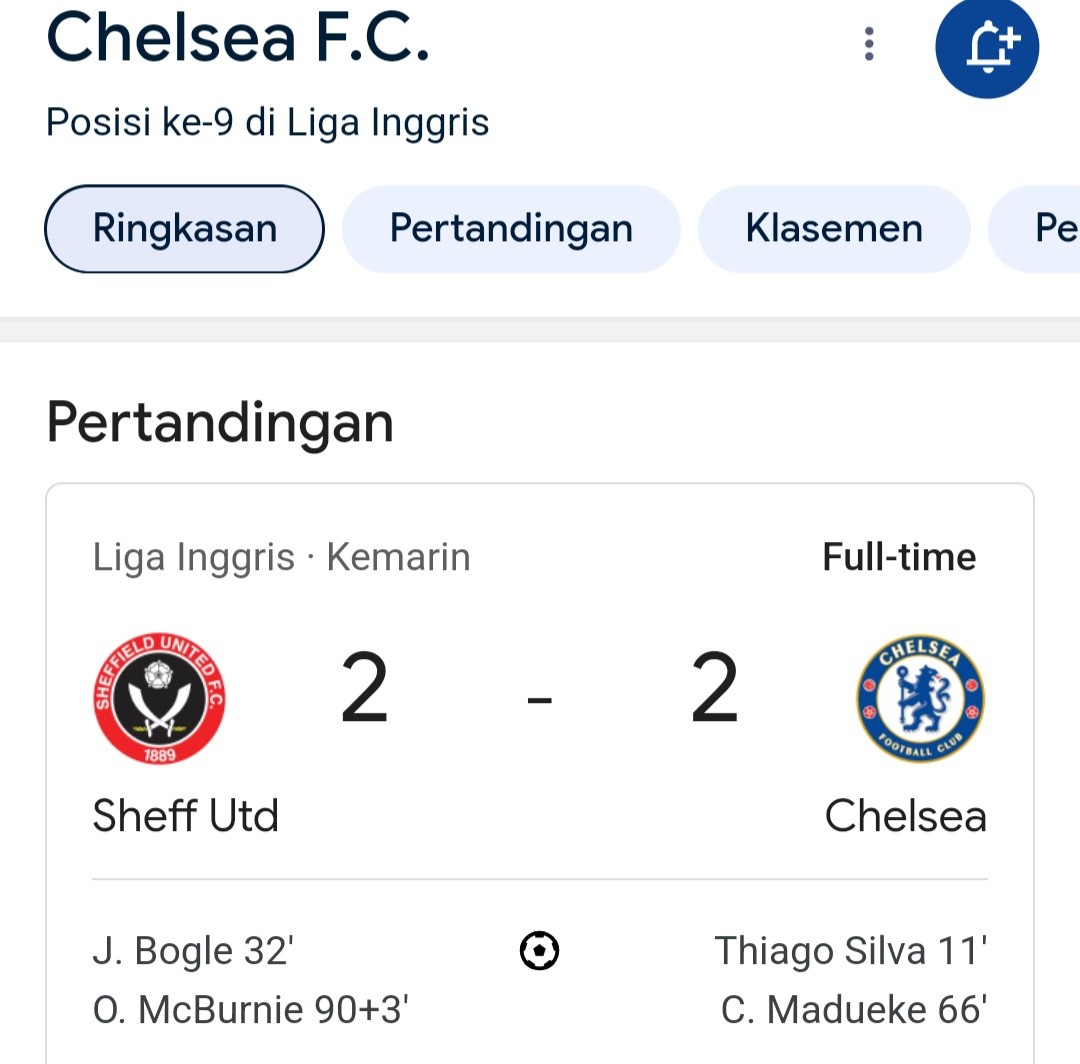The width and height of the screenshot is (1080, 1064).
Task: Open the Klasemen tab
Action: pos(834,229)
